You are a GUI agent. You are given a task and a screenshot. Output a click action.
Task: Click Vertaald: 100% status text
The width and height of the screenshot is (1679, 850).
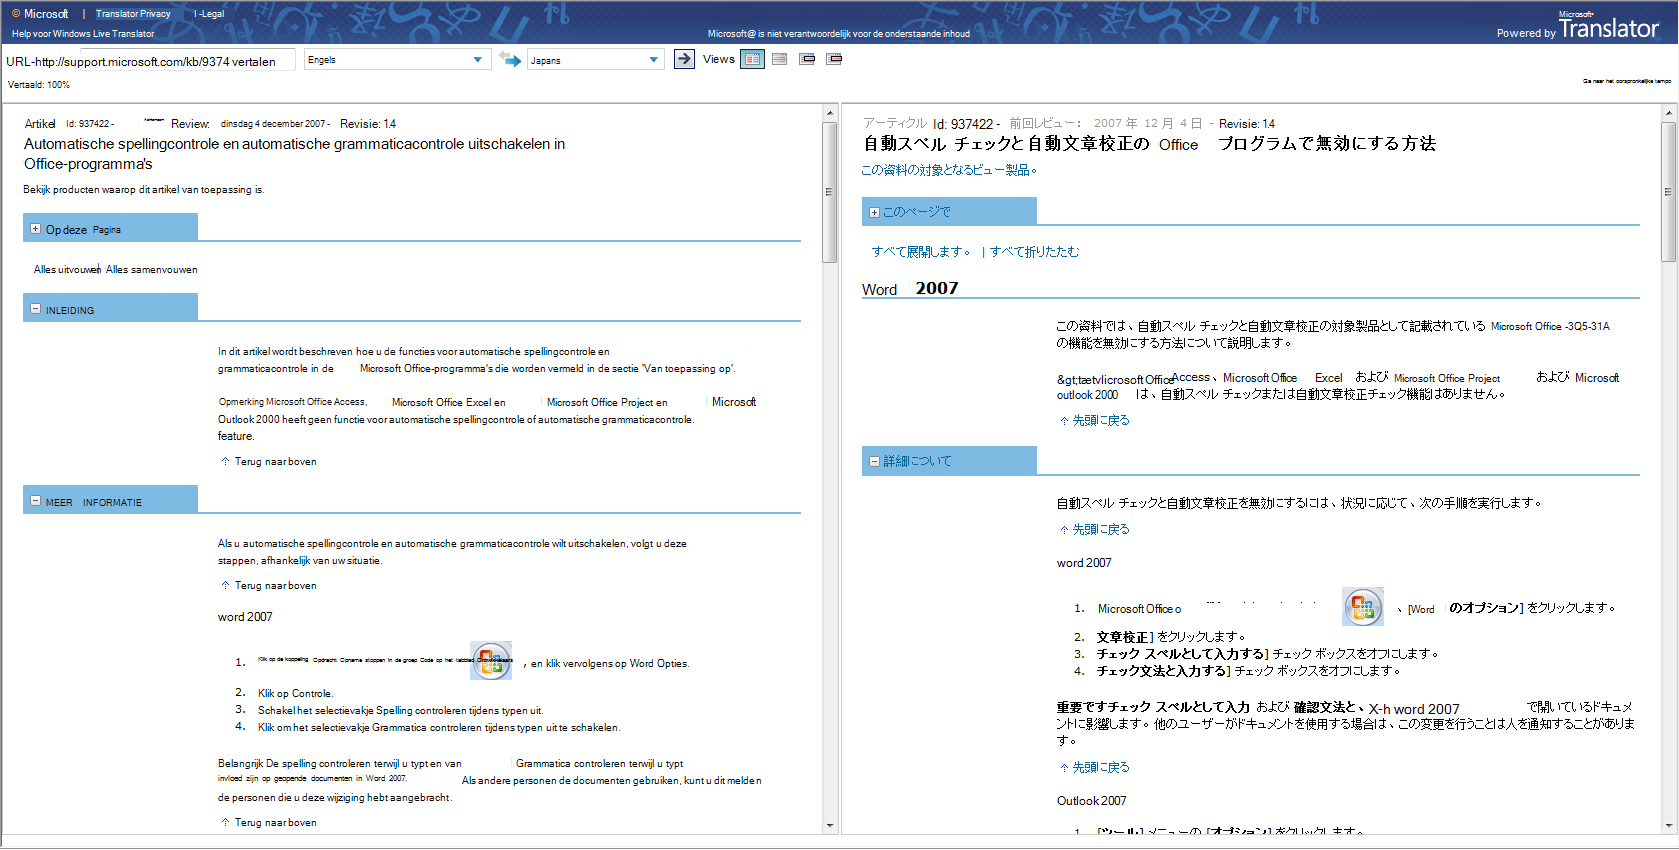[39, 85]
